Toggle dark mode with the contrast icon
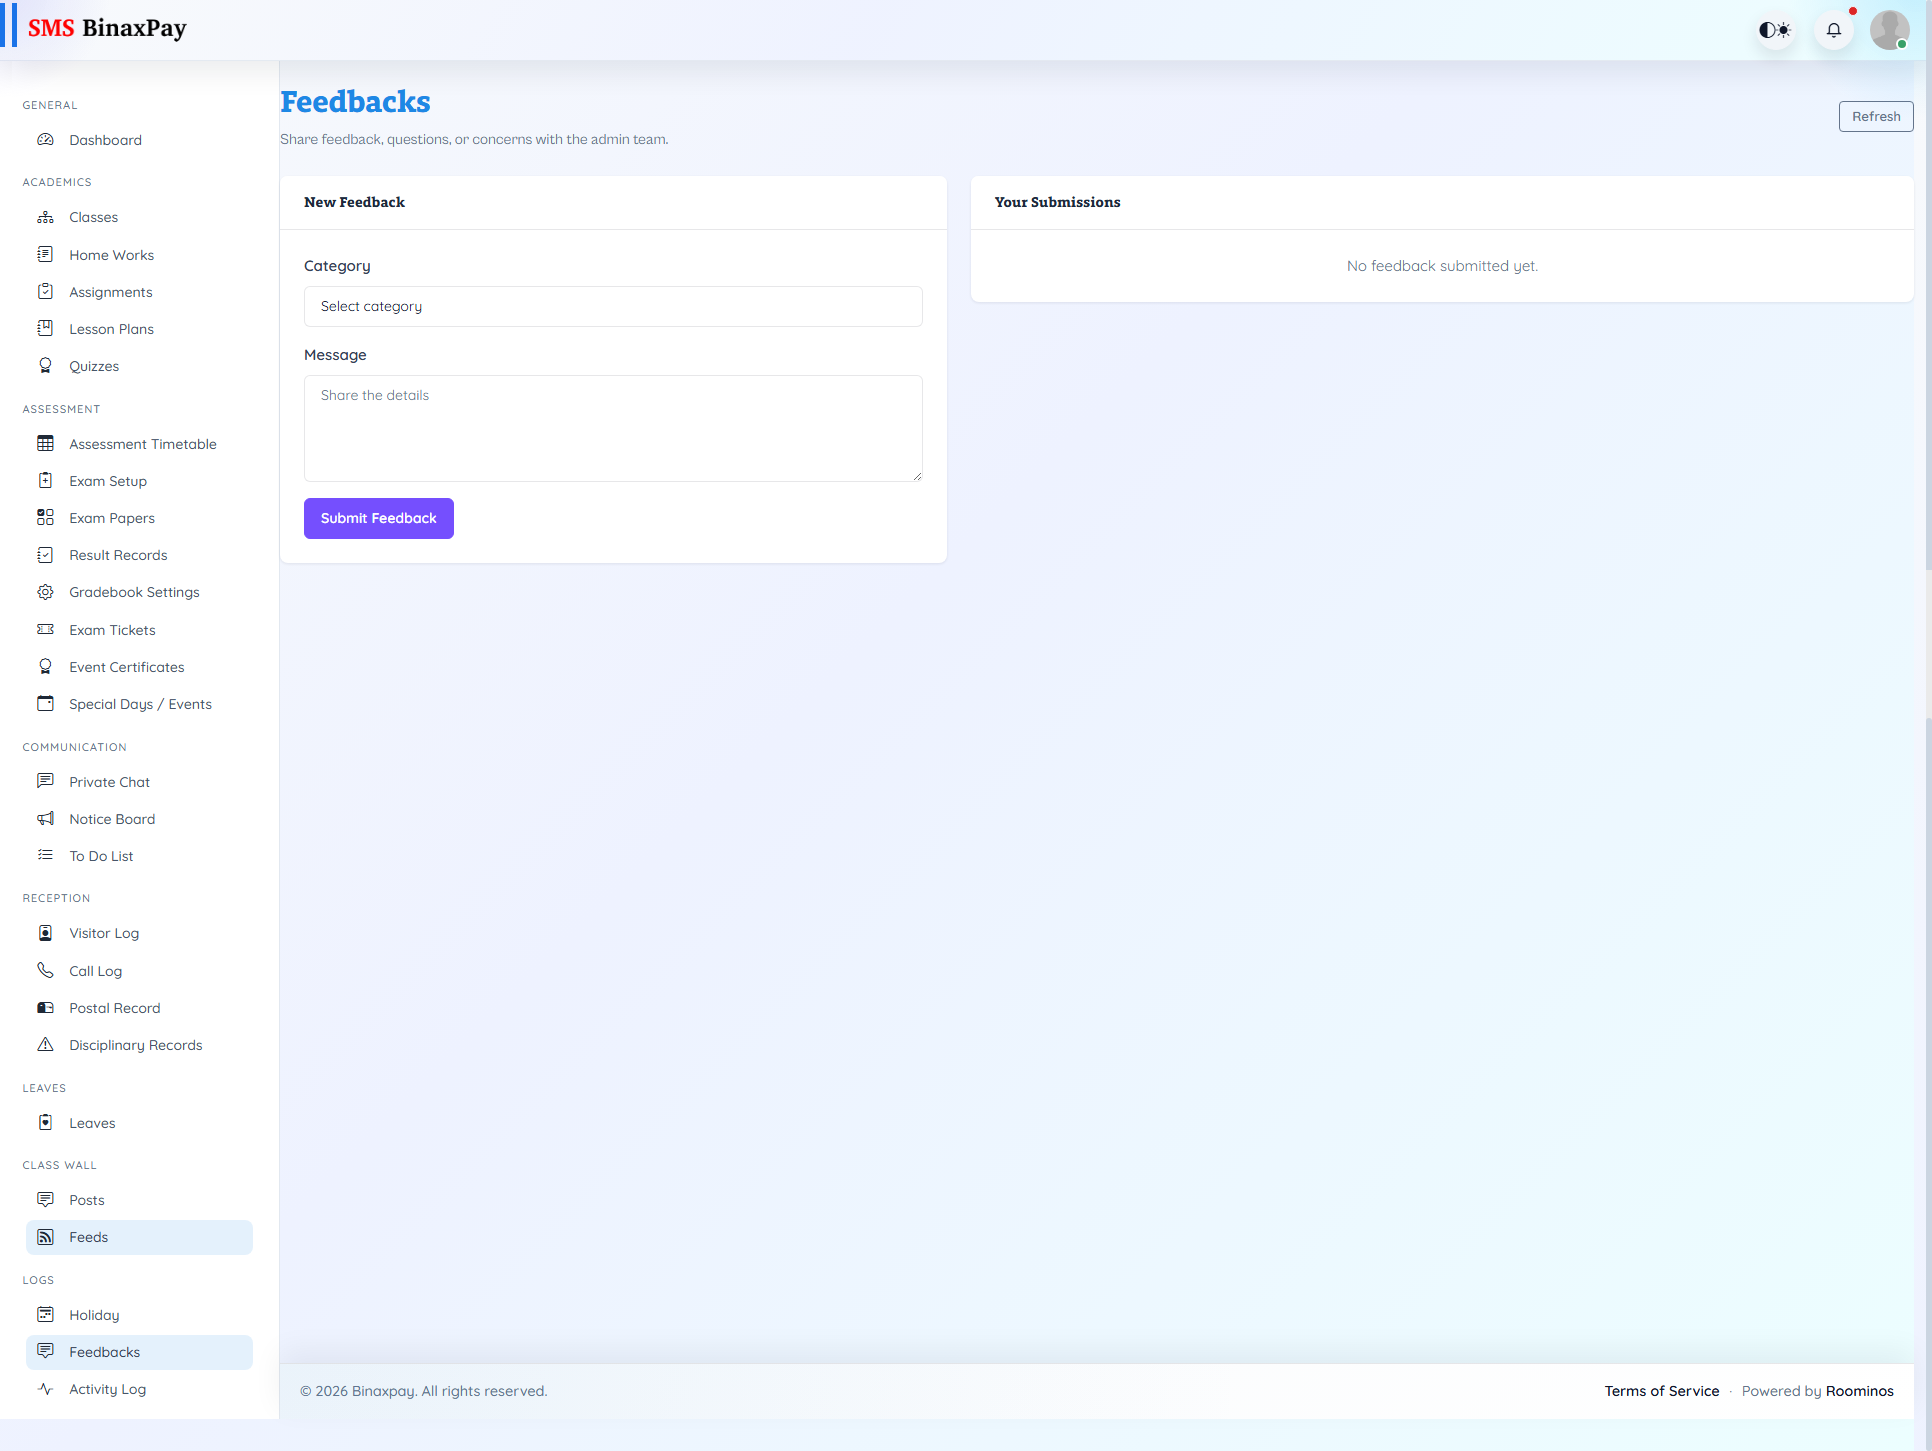Viewport: 1932px width, 1451px height. (x=1775, y=29)
